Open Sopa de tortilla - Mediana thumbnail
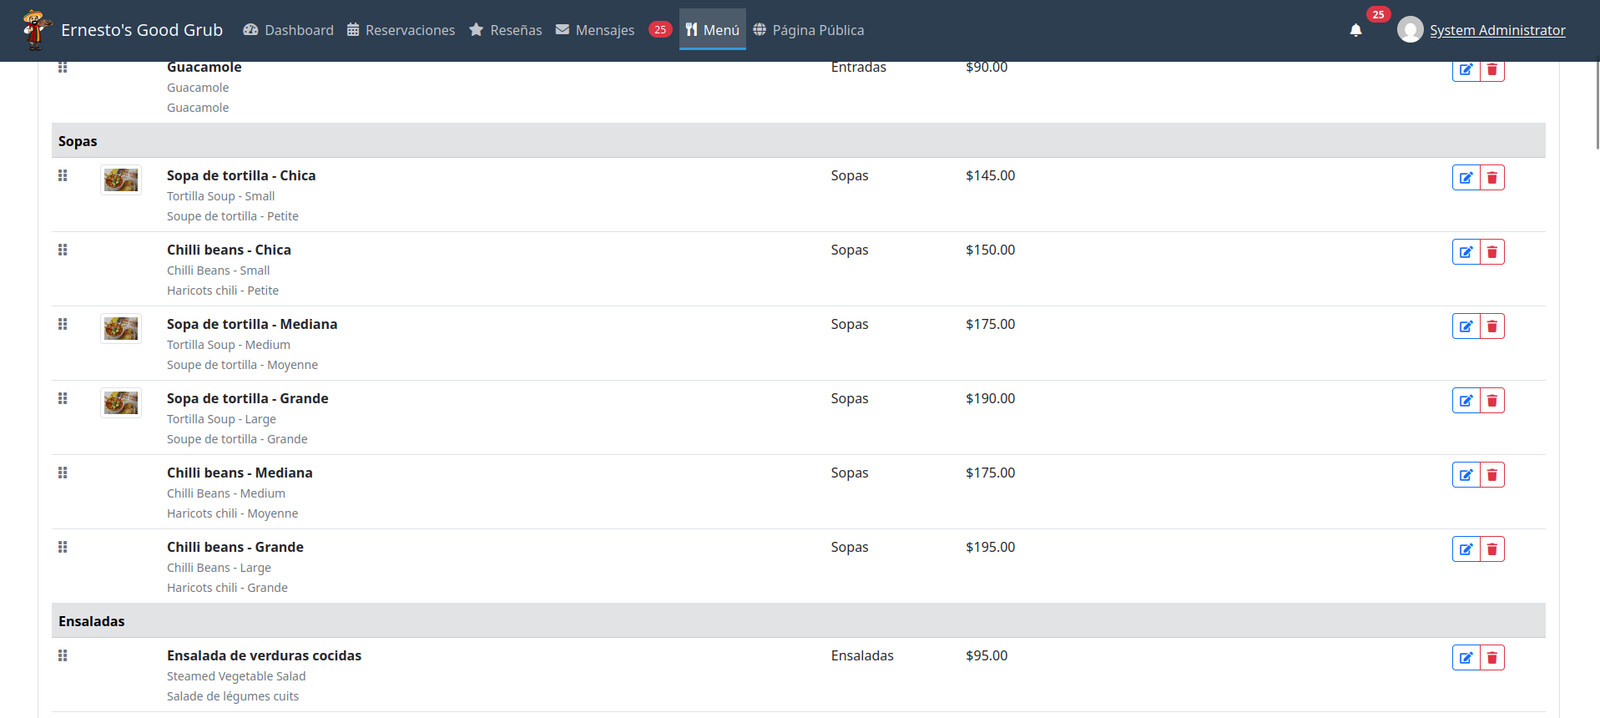This screenshot has height=718, width=1600. click(x=121, y=329)
